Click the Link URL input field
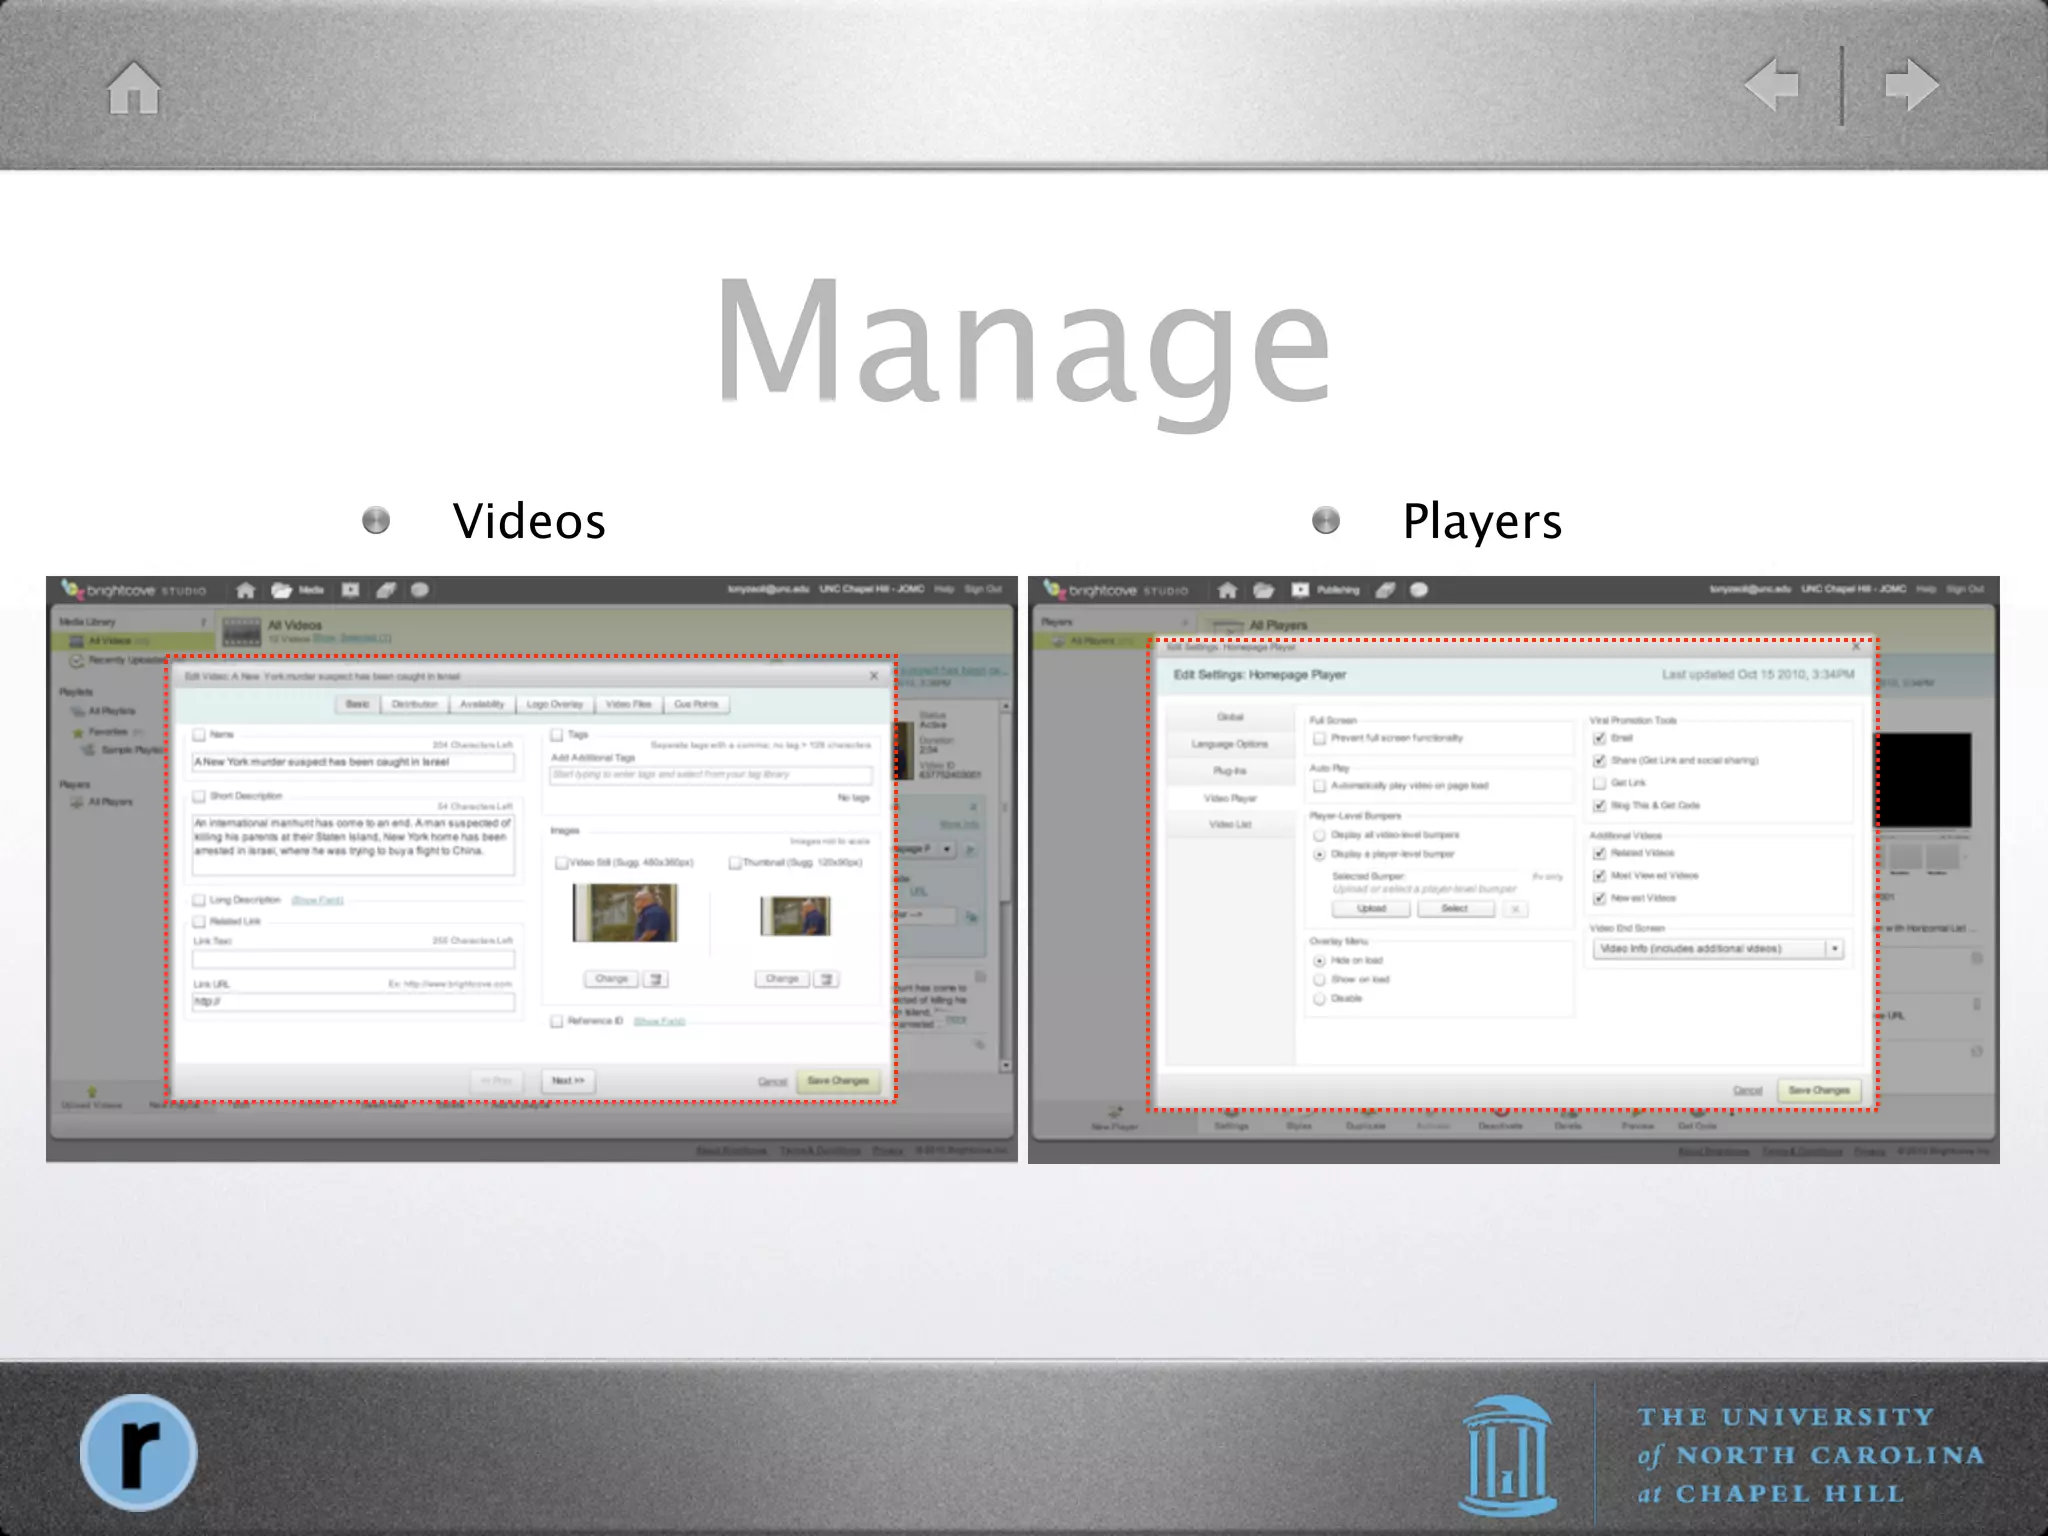 pos(354,1002)
